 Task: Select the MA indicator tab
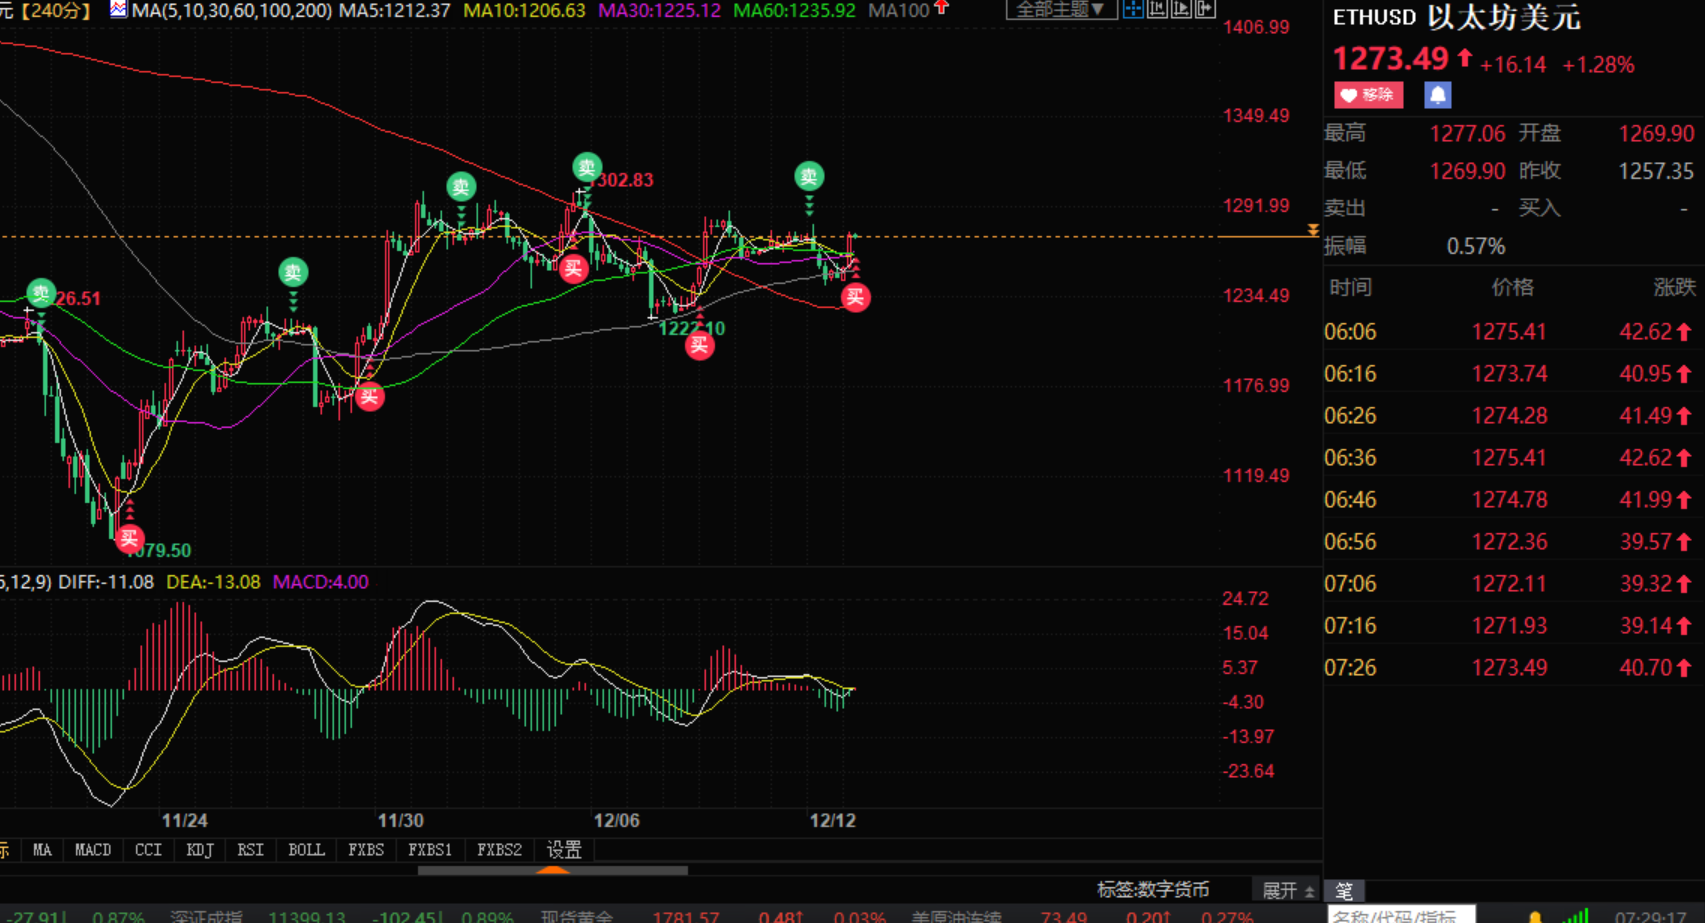click(x=42, y=850)
